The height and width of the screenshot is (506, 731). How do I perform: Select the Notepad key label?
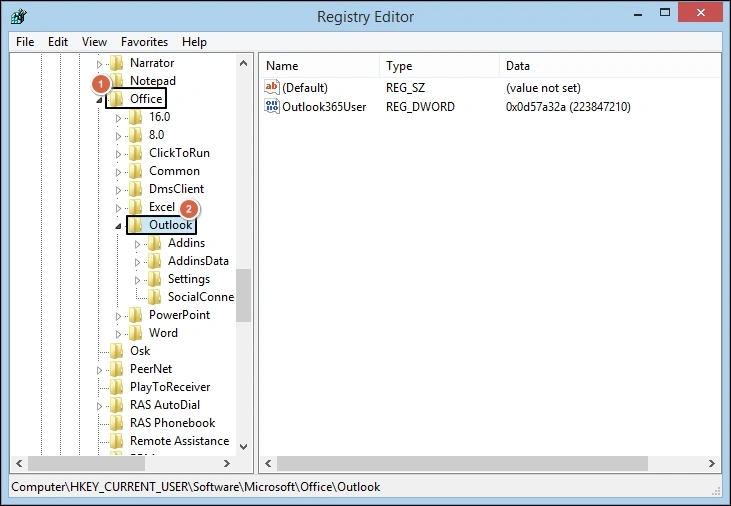click(153, 81)
